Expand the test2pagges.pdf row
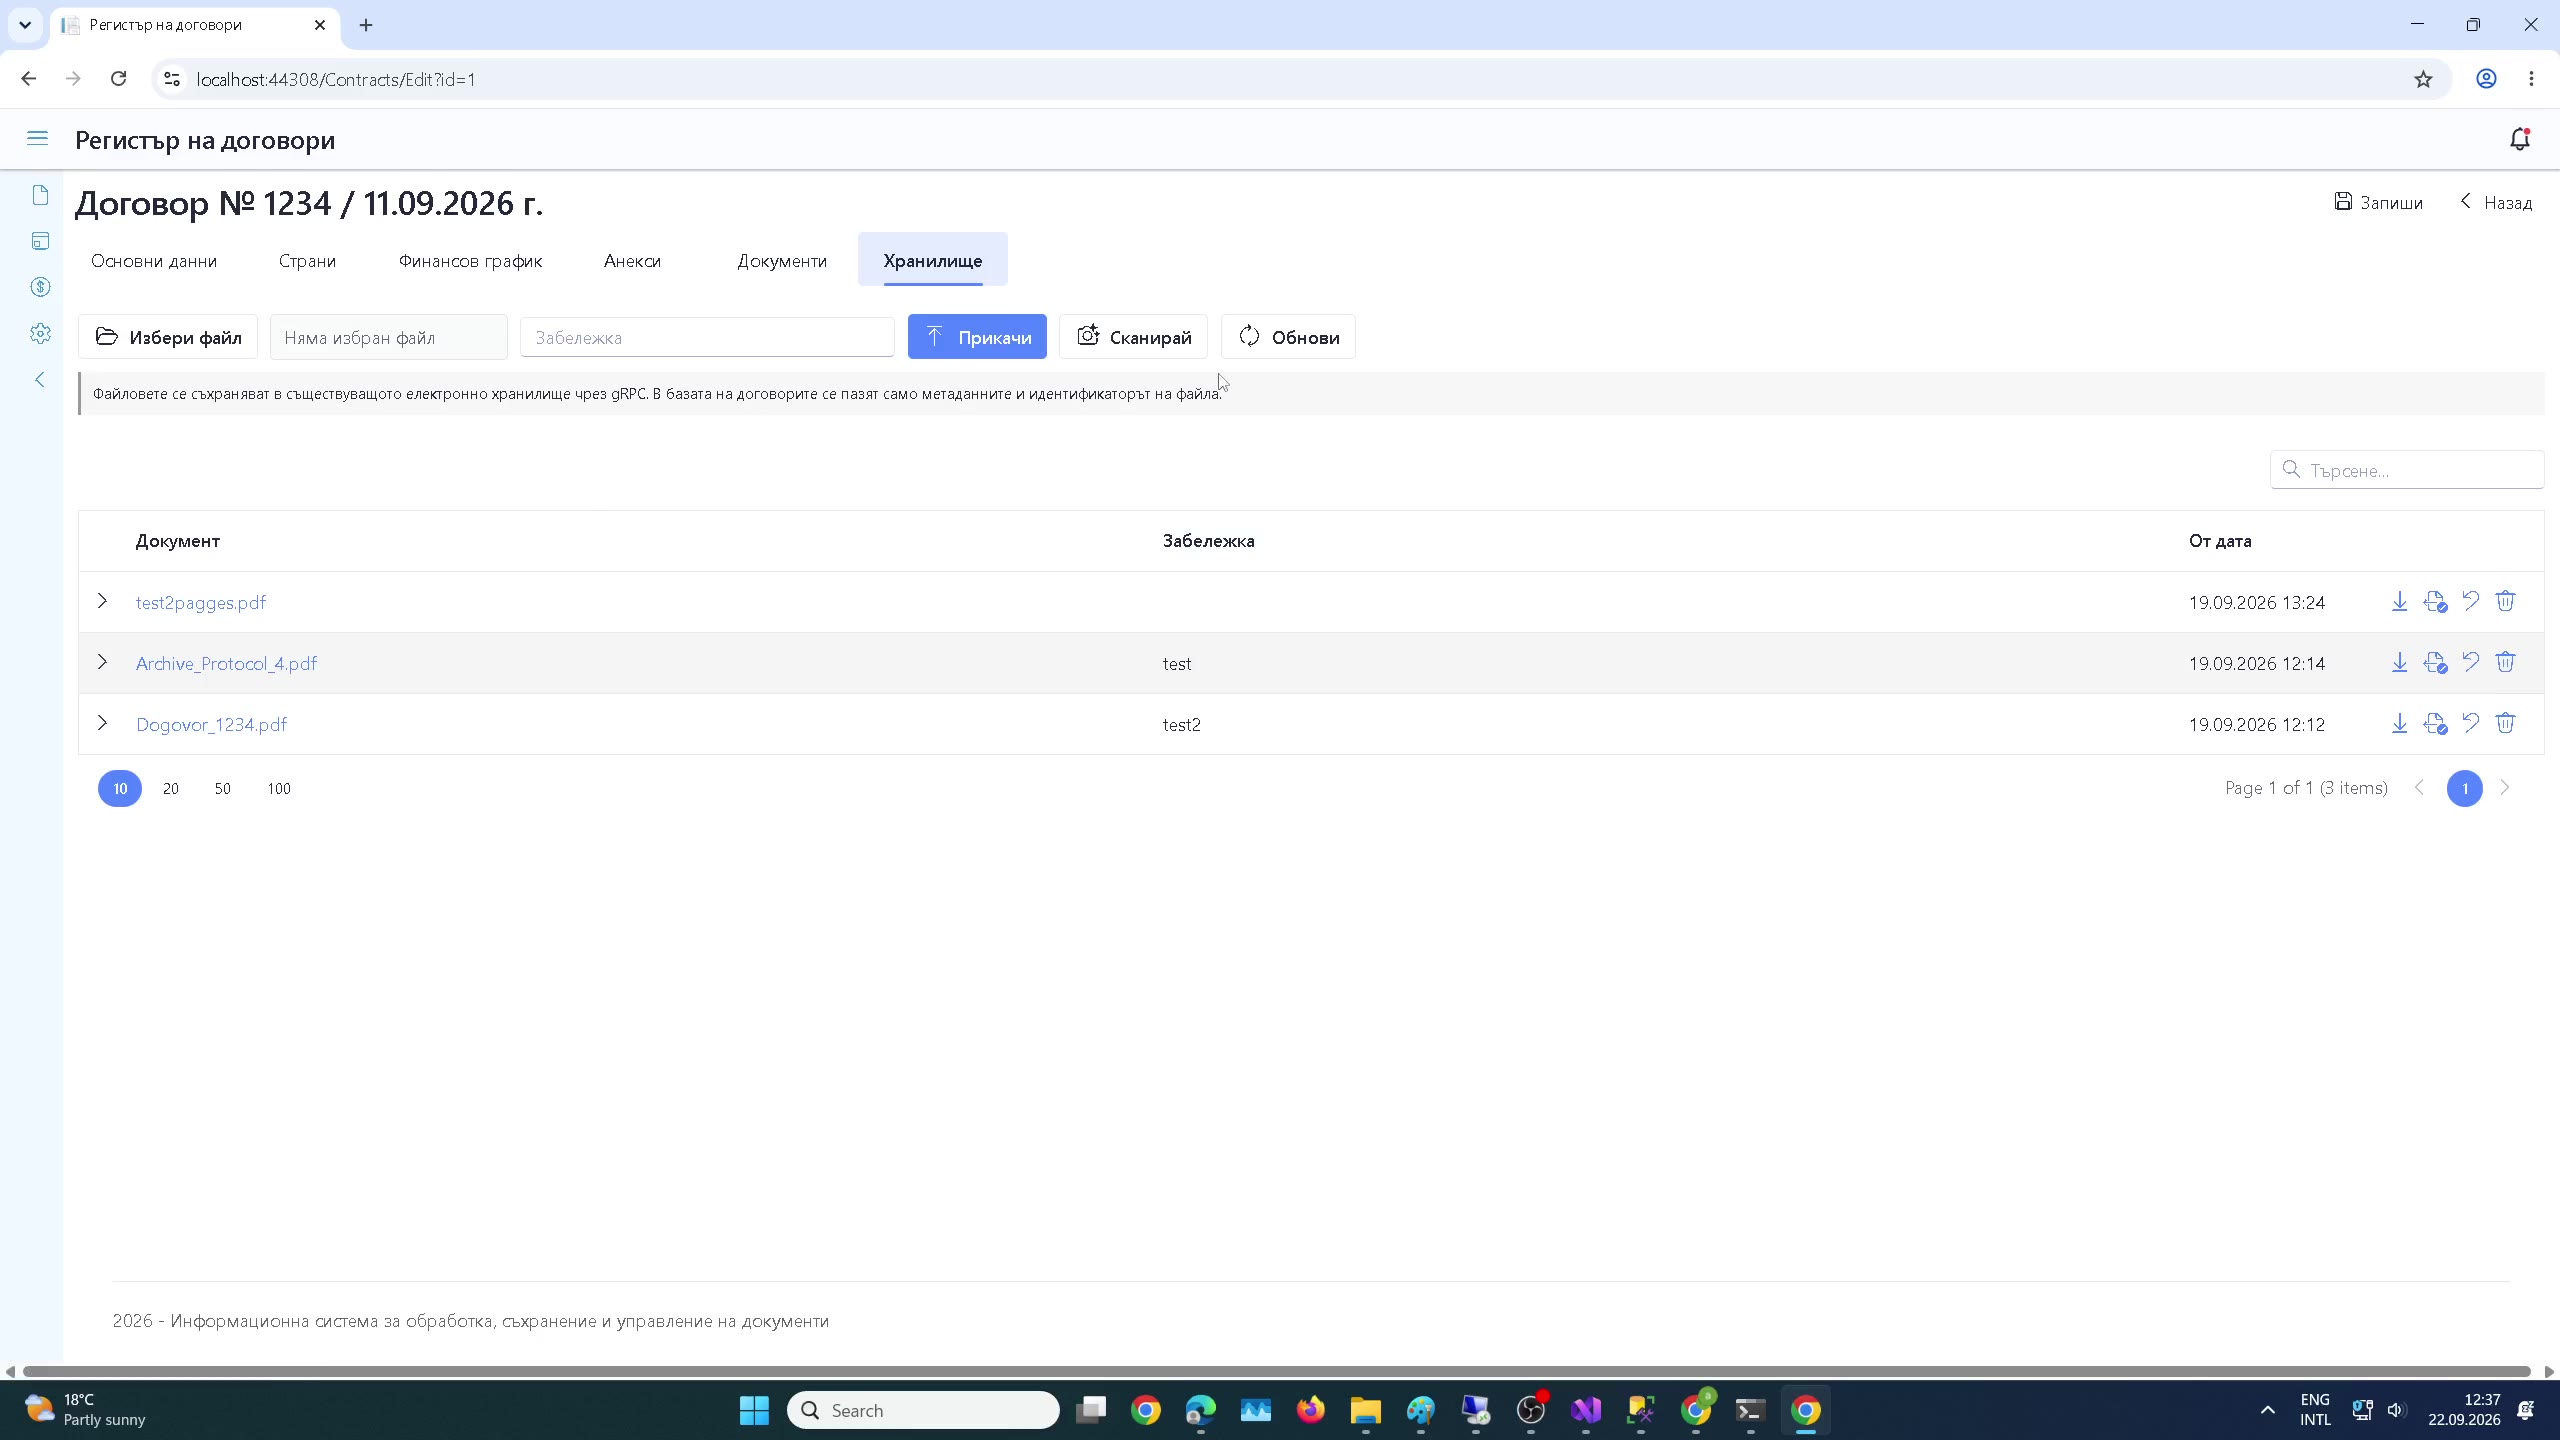2560x1440 pixels. pyautogui.click(x=102, y=601)
